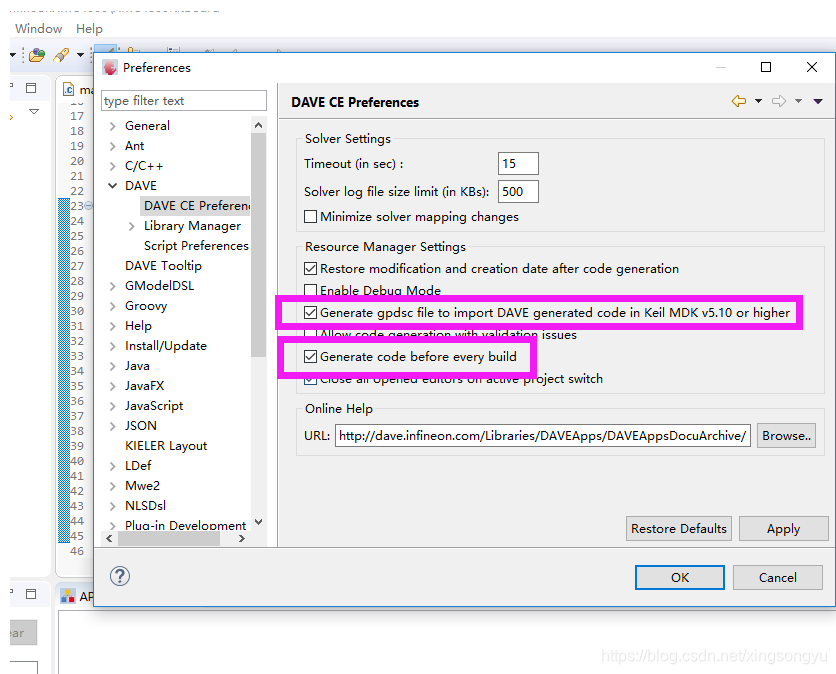Screen dimensions: 836x674
Task: Open the Help menu
Action: point(89,28)
